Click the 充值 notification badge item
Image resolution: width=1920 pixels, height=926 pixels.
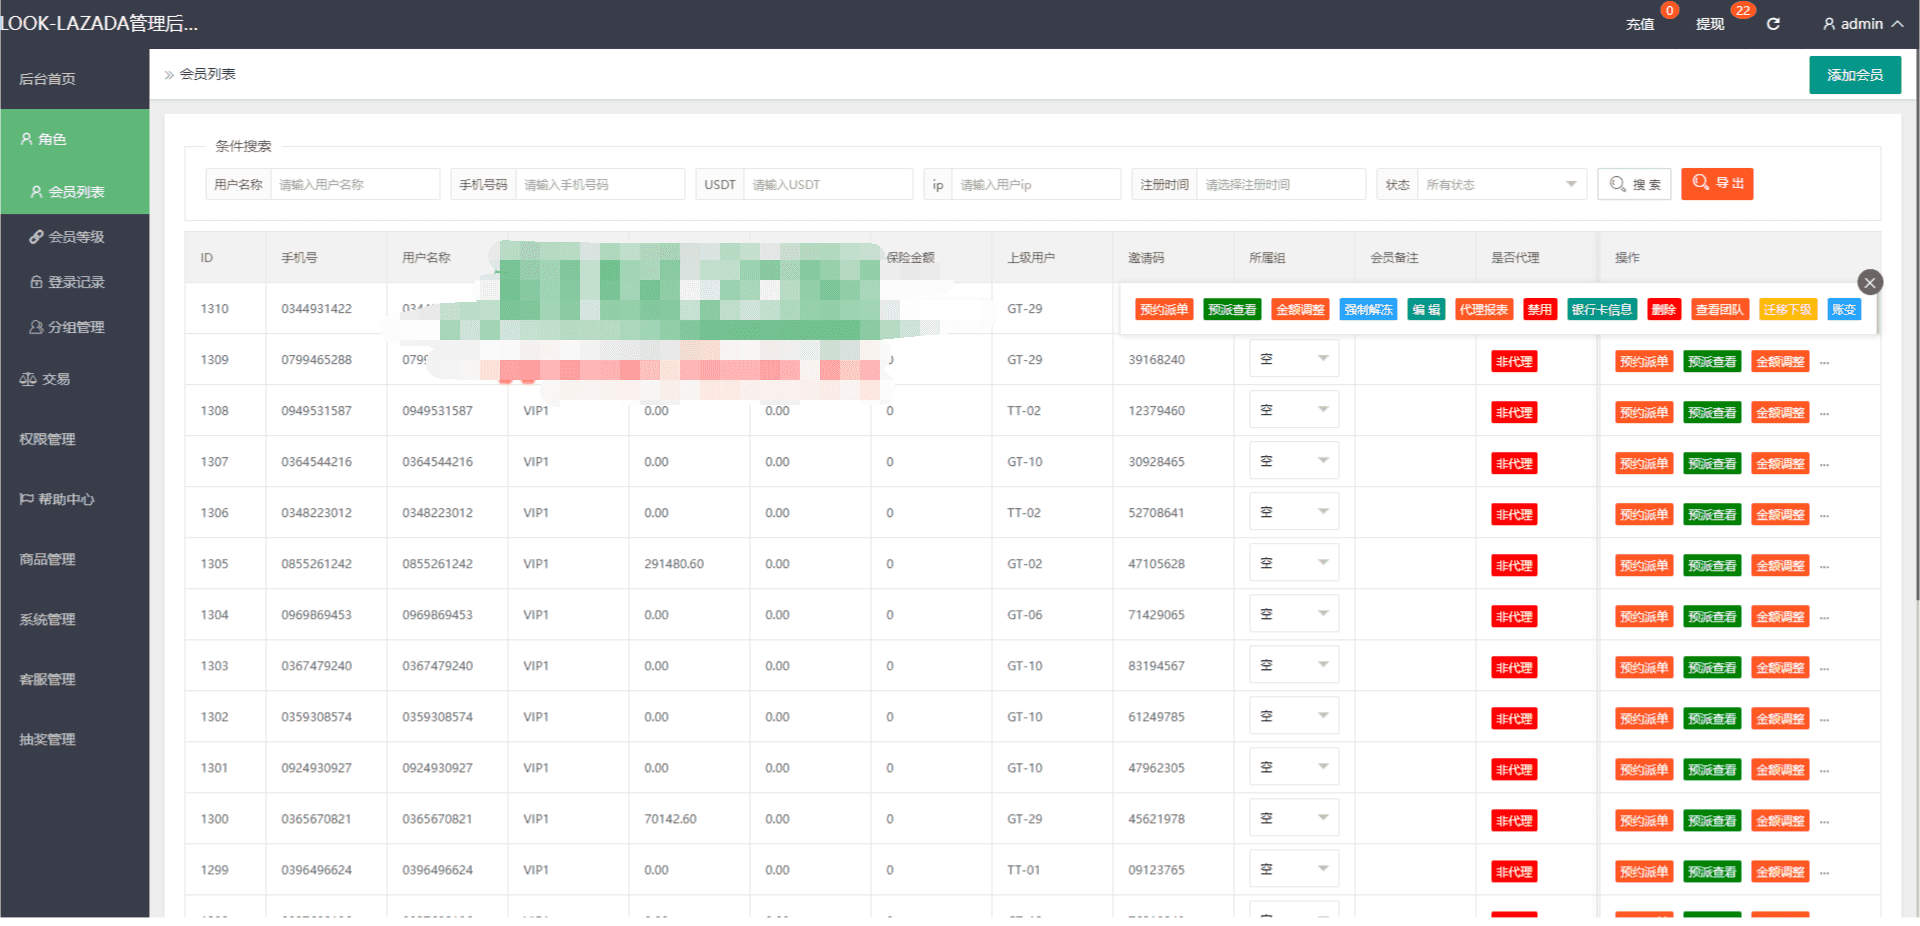[1640, 24]
